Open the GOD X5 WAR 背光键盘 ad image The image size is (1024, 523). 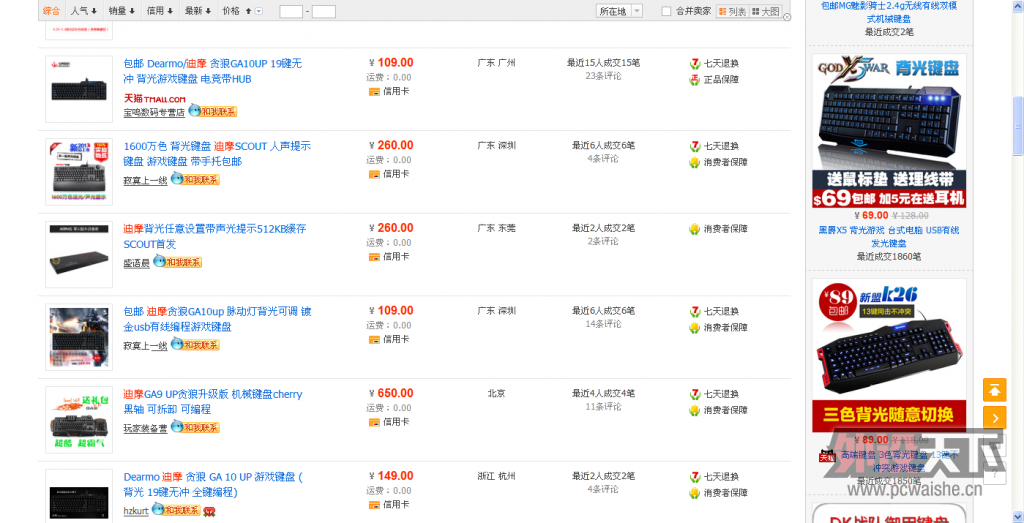pyautogui.click(x=889, y=131)
